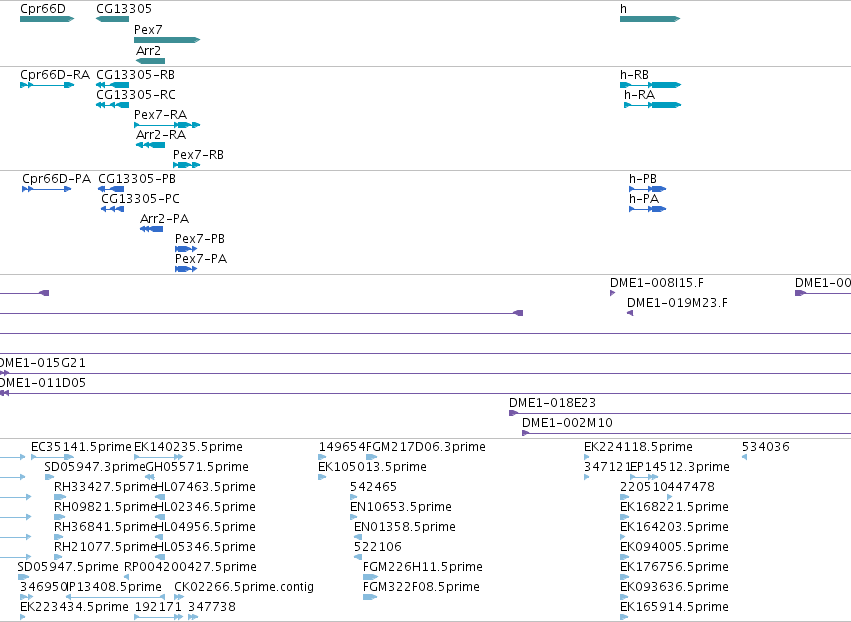
Task: Select the RH09821.5prime EST label
Action: [105, 507]
